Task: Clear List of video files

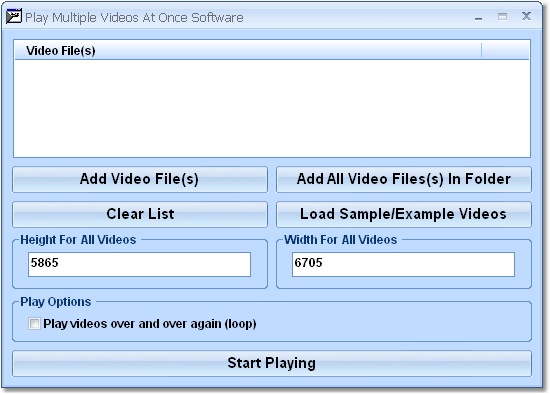Action: pos(140,214)
